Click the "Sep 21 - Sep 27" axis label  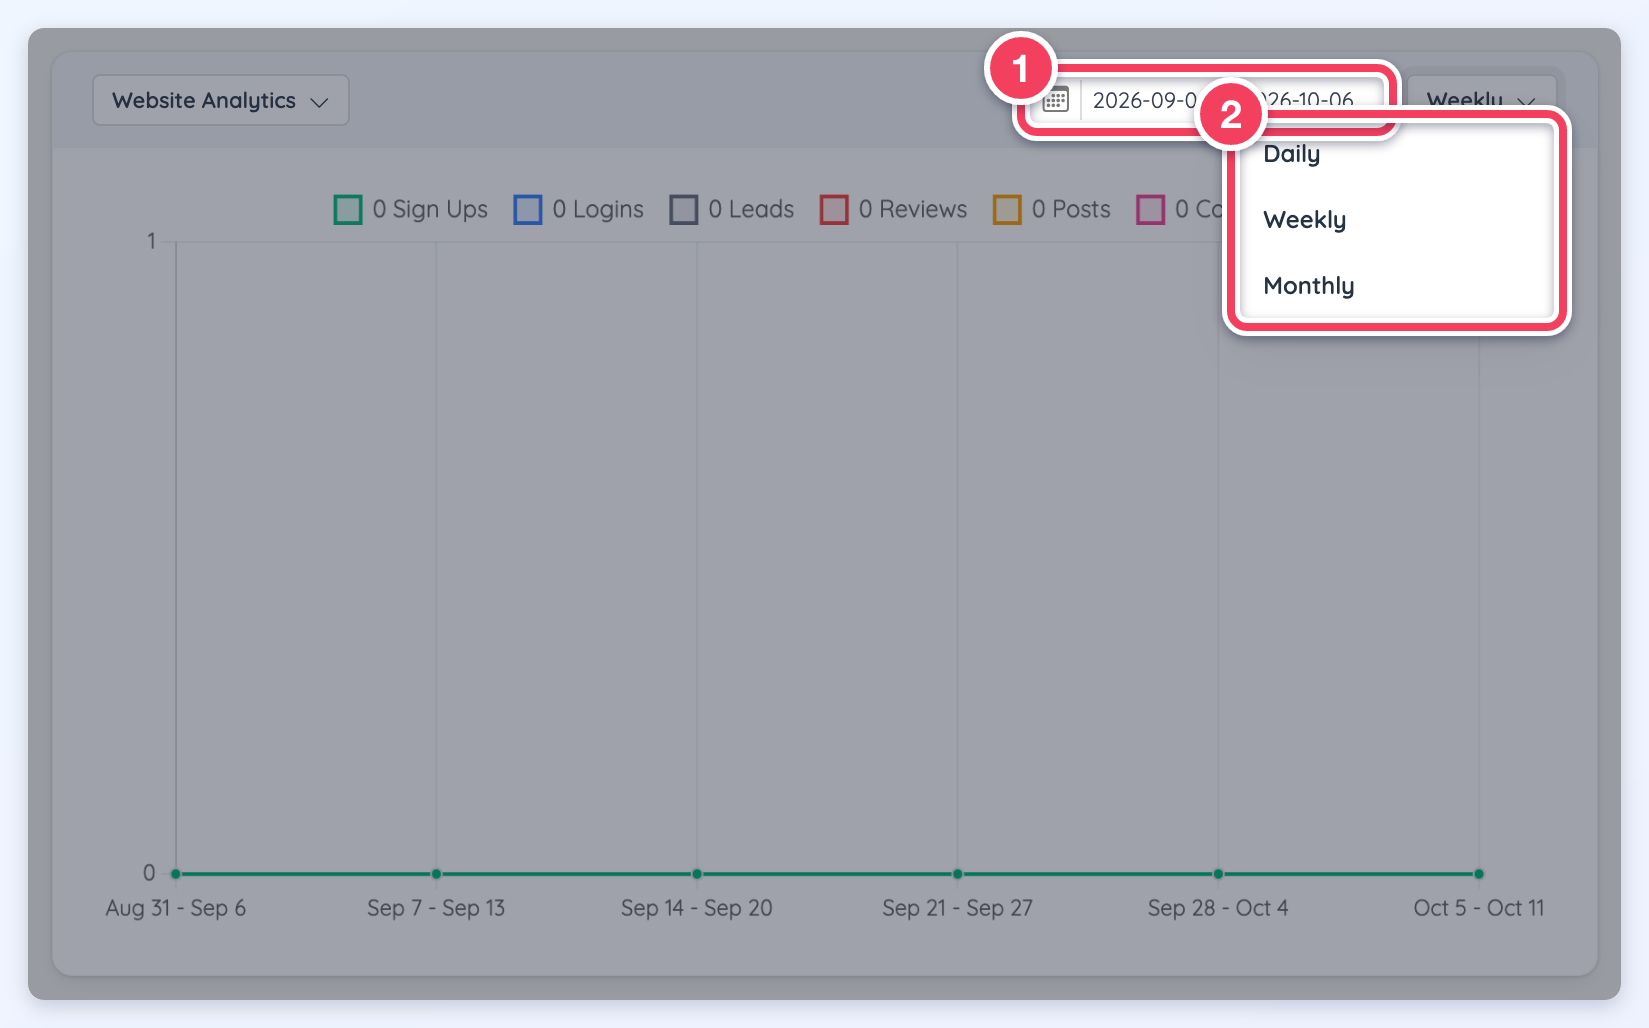(x=958, y=908)
